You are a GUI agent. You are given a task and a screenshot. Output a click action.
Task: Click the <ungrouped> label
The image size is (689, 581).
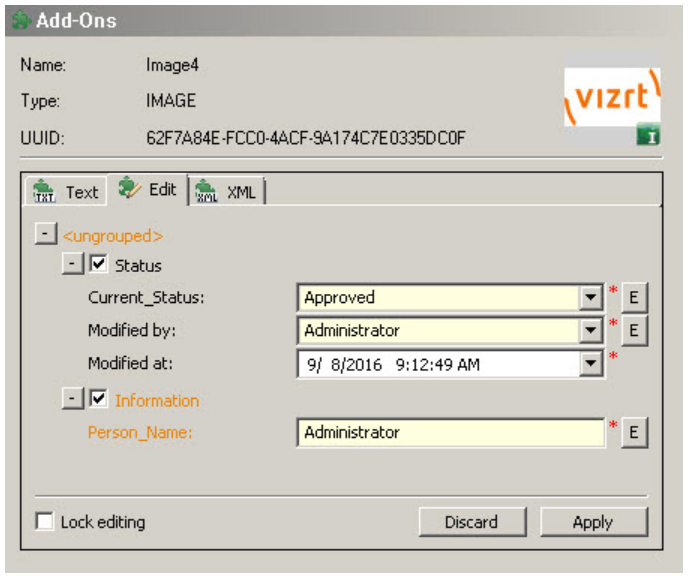[113, 236]
